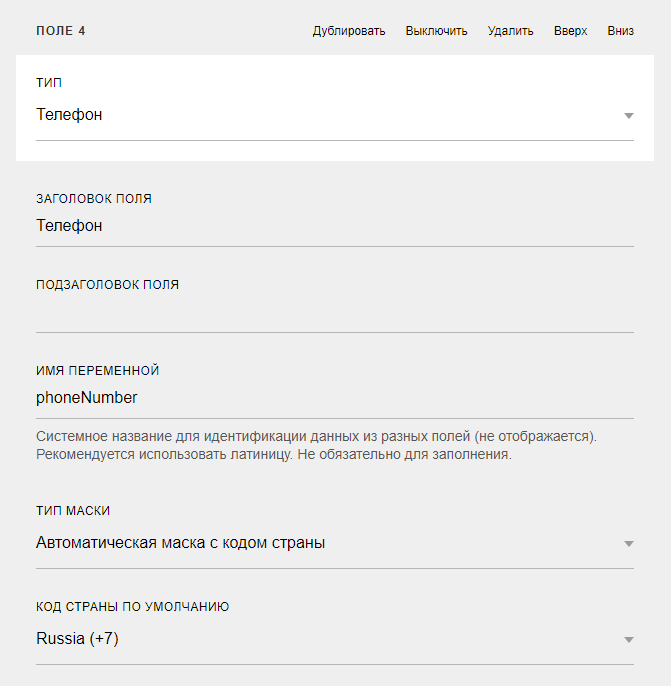The image size is (671, 686).
Task: Focus the Заголовок поля input containing Телефон
Action: (x=334, y=227)
